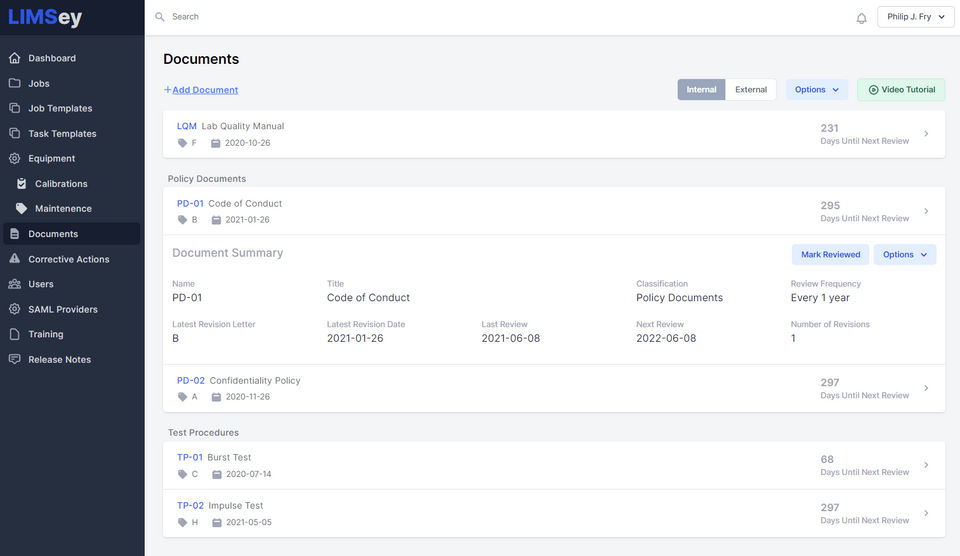Screen dimensions: 960x556
Task: Click the Add Document link
Action: click(x=204, y=90)
